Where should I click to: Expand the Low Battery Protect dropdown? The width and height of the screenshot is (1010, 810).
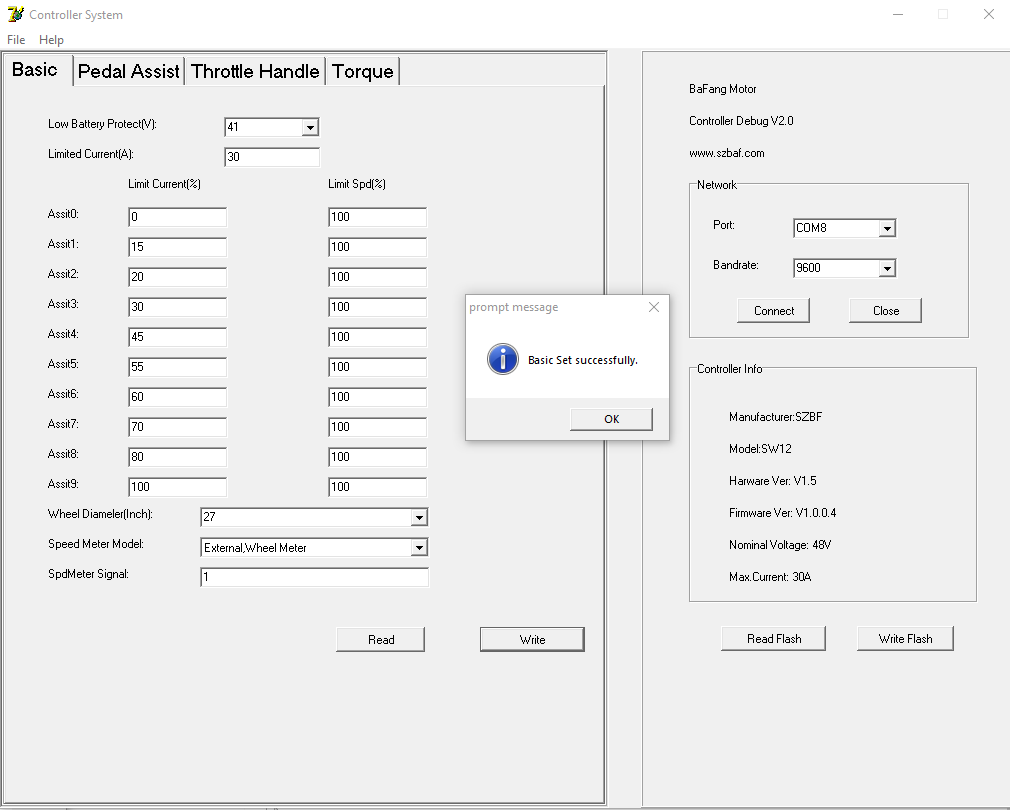(310, 127)
